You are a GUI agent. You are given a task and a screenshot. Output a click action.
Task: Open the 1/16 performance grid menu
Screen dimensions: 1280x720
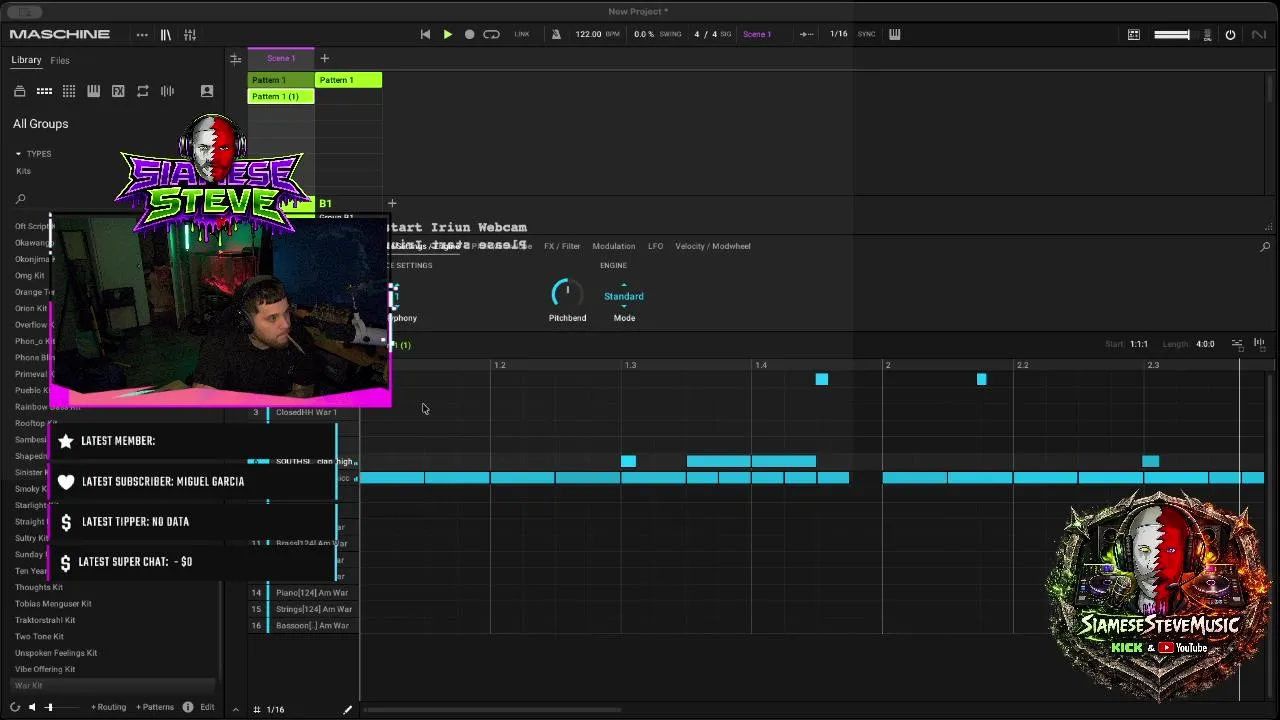[838, 34]
